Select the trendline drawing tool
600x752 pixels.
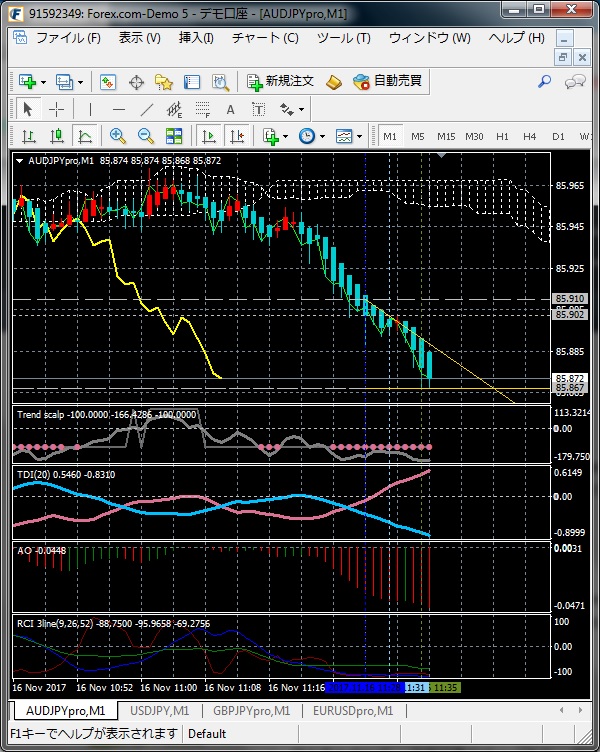(x=147, y=109)
